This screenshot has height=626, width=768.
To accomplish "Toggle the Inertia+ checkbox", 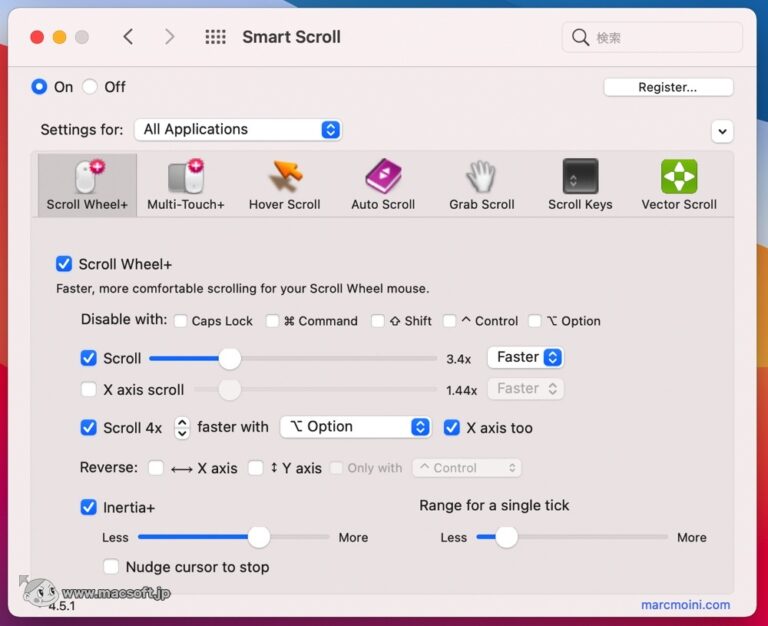I will (89, 507).
